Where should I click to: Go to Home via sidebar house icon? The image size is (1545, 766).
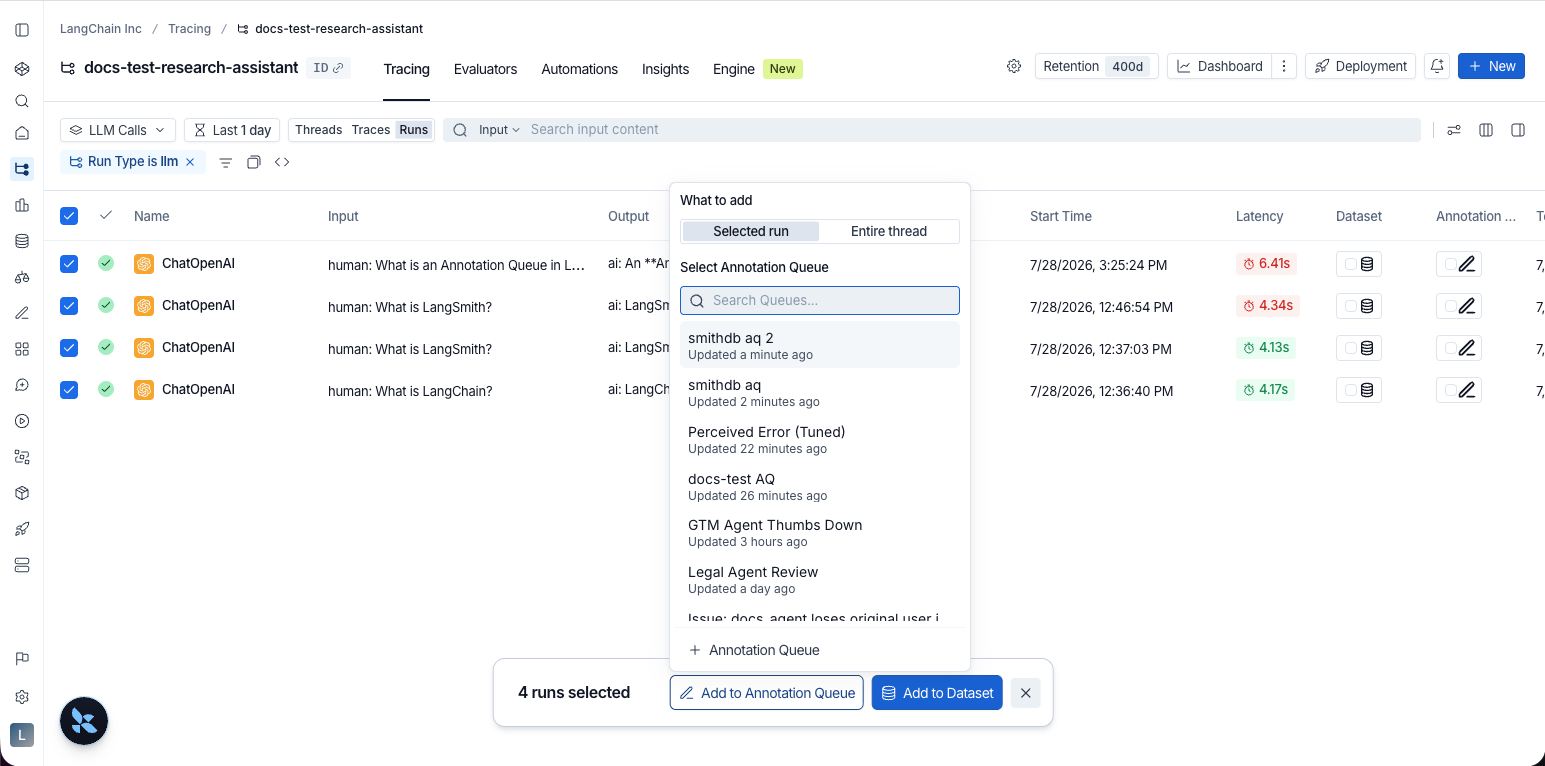[22, 133]
